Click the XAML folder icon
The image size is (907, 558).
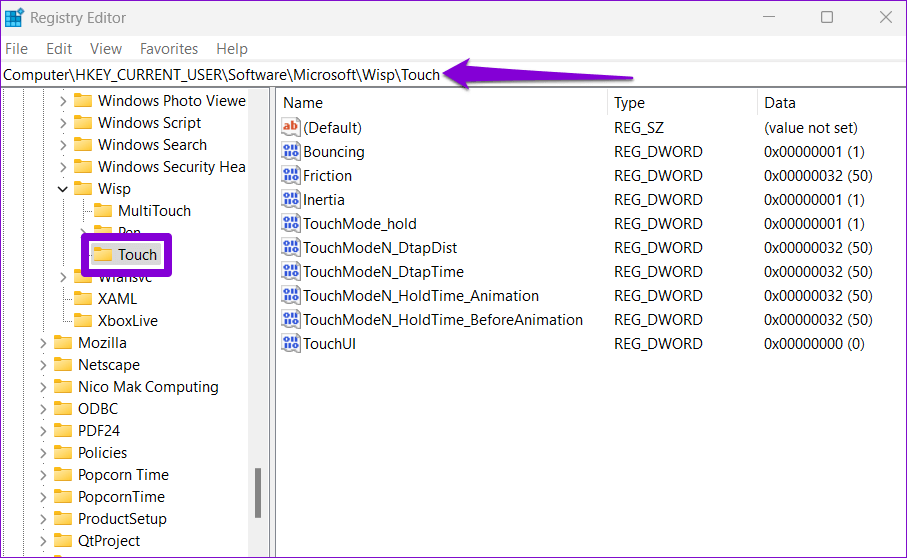click(83, 298)
